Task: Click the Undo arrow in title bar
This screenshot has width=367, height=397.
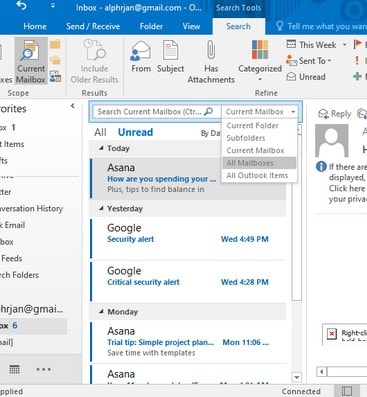Action: coord(22,6)
